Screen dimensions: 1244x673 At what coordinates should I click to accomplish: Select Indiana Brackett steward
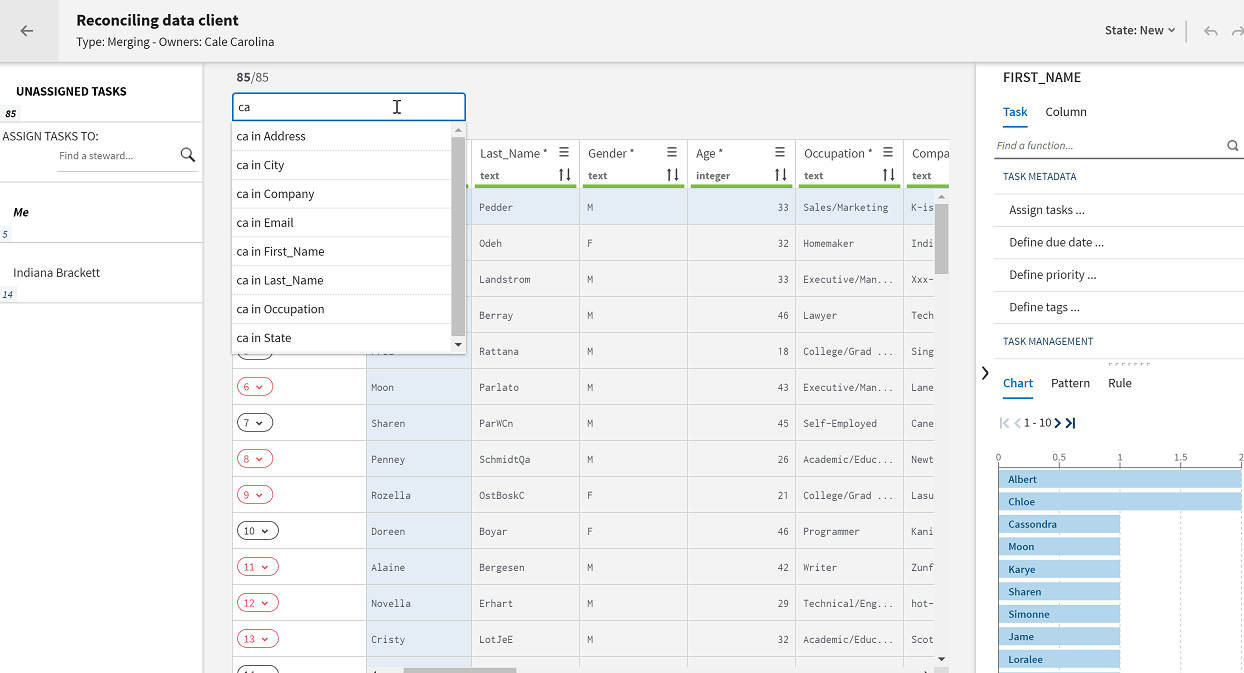pos(57,273)
